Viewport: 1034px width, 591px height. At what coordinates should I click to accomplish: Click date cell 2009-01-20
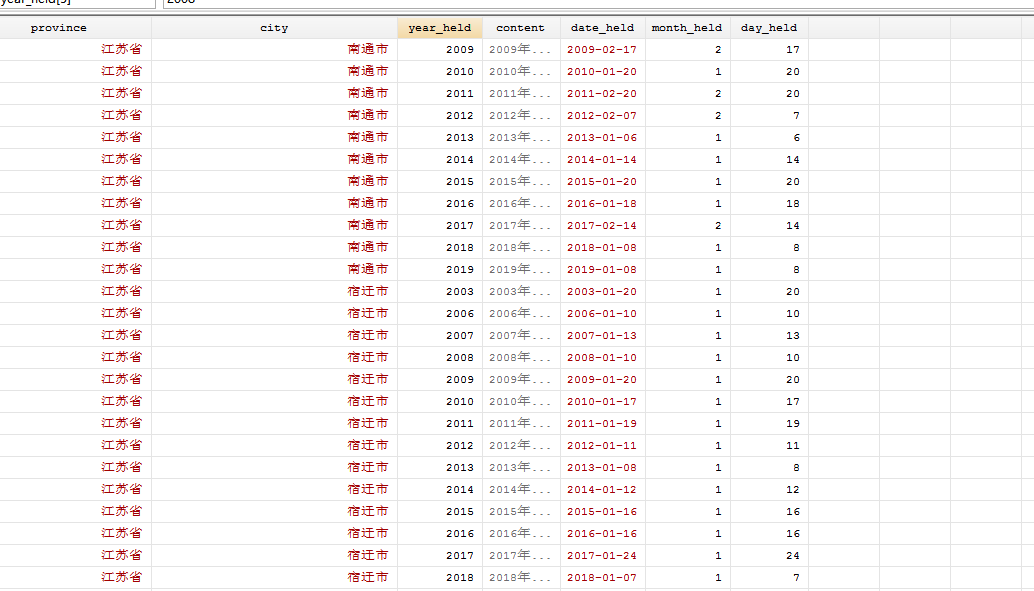pyautogui.click(x=602, y=379)
